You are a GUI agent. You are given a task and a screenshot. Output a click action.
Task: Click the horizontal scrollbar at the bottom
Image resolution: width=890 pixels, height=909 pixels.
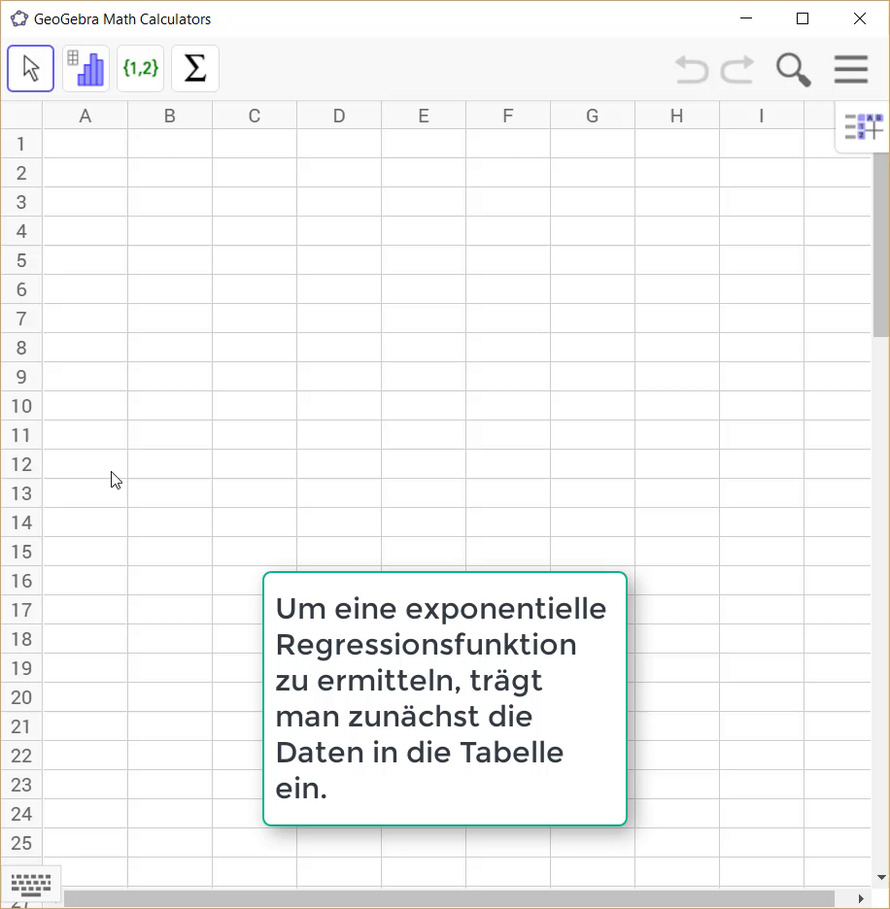(448, 898)
